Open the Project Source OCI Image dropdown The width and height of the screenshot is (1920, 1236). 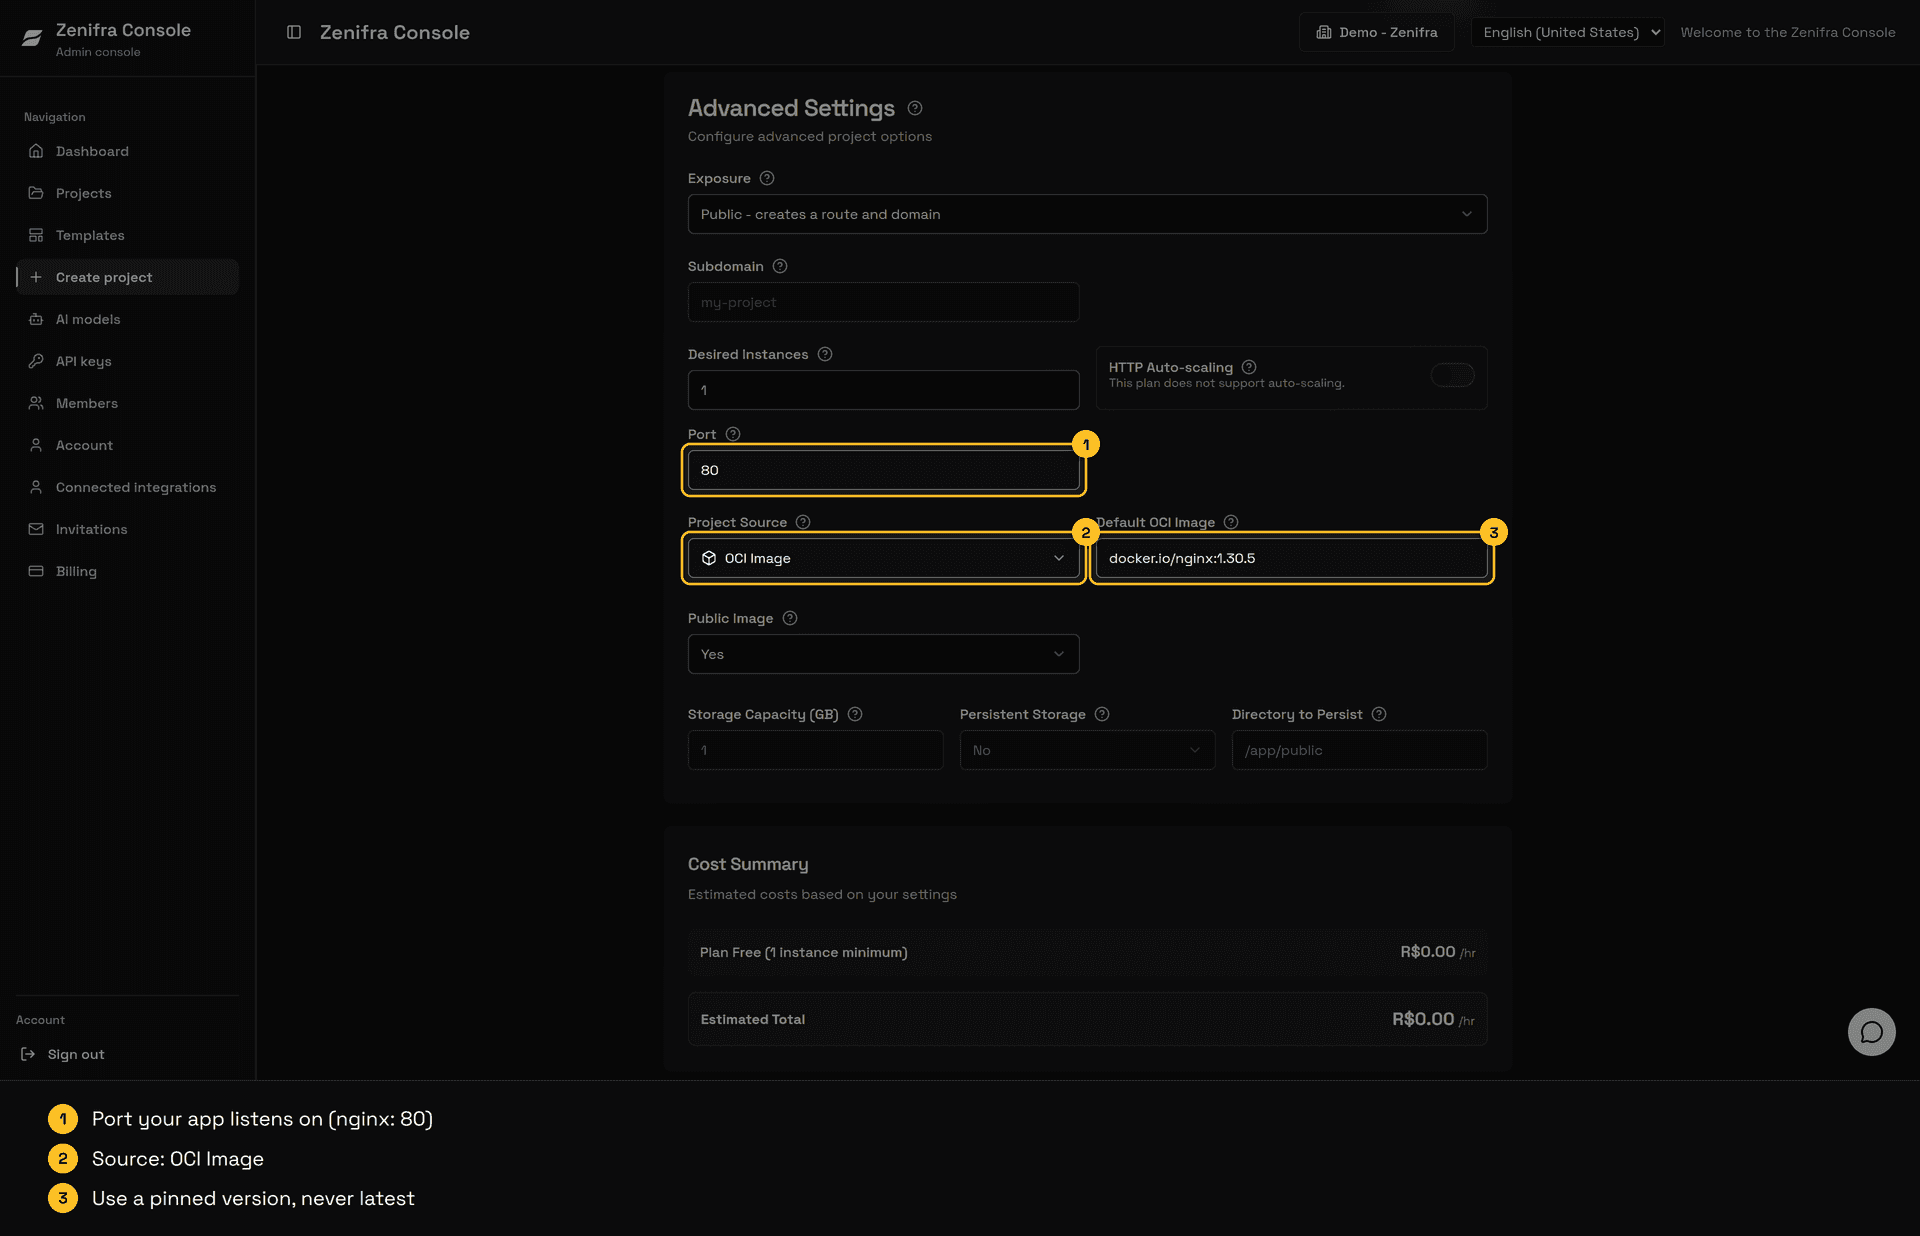(x=884, y=558)
